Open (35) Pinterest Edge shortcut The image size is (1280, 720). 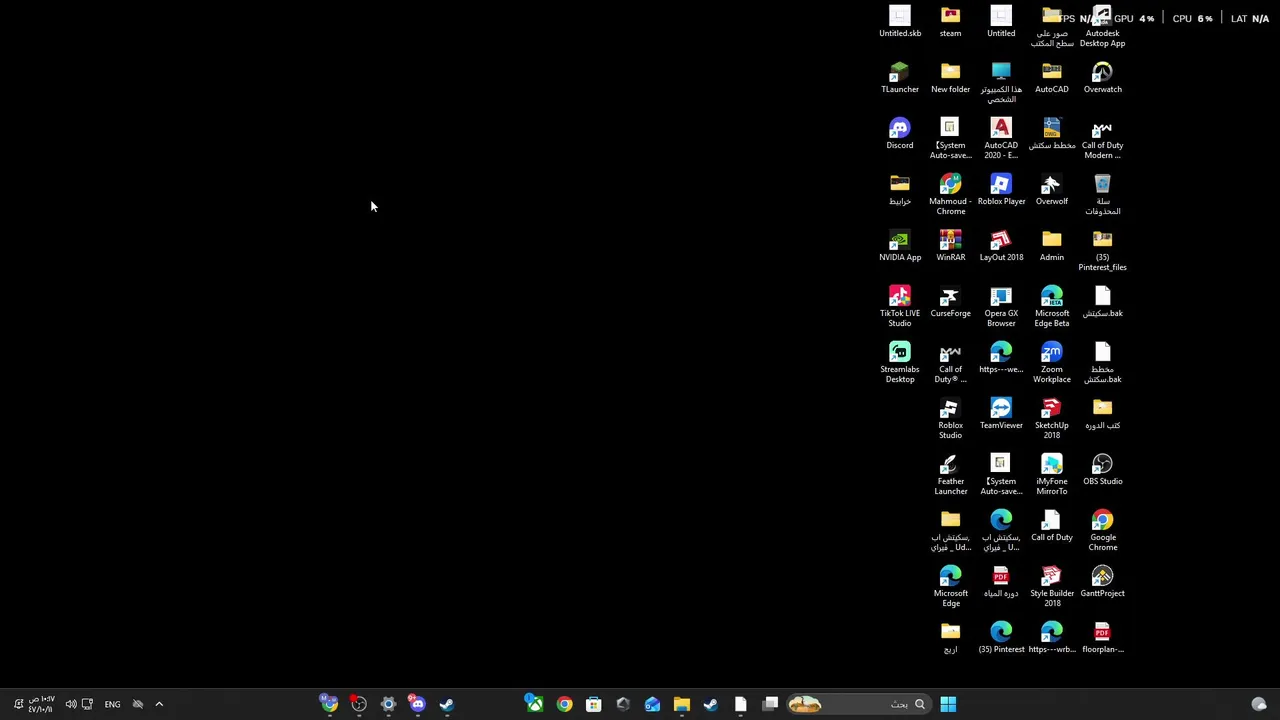(1001, 638)
